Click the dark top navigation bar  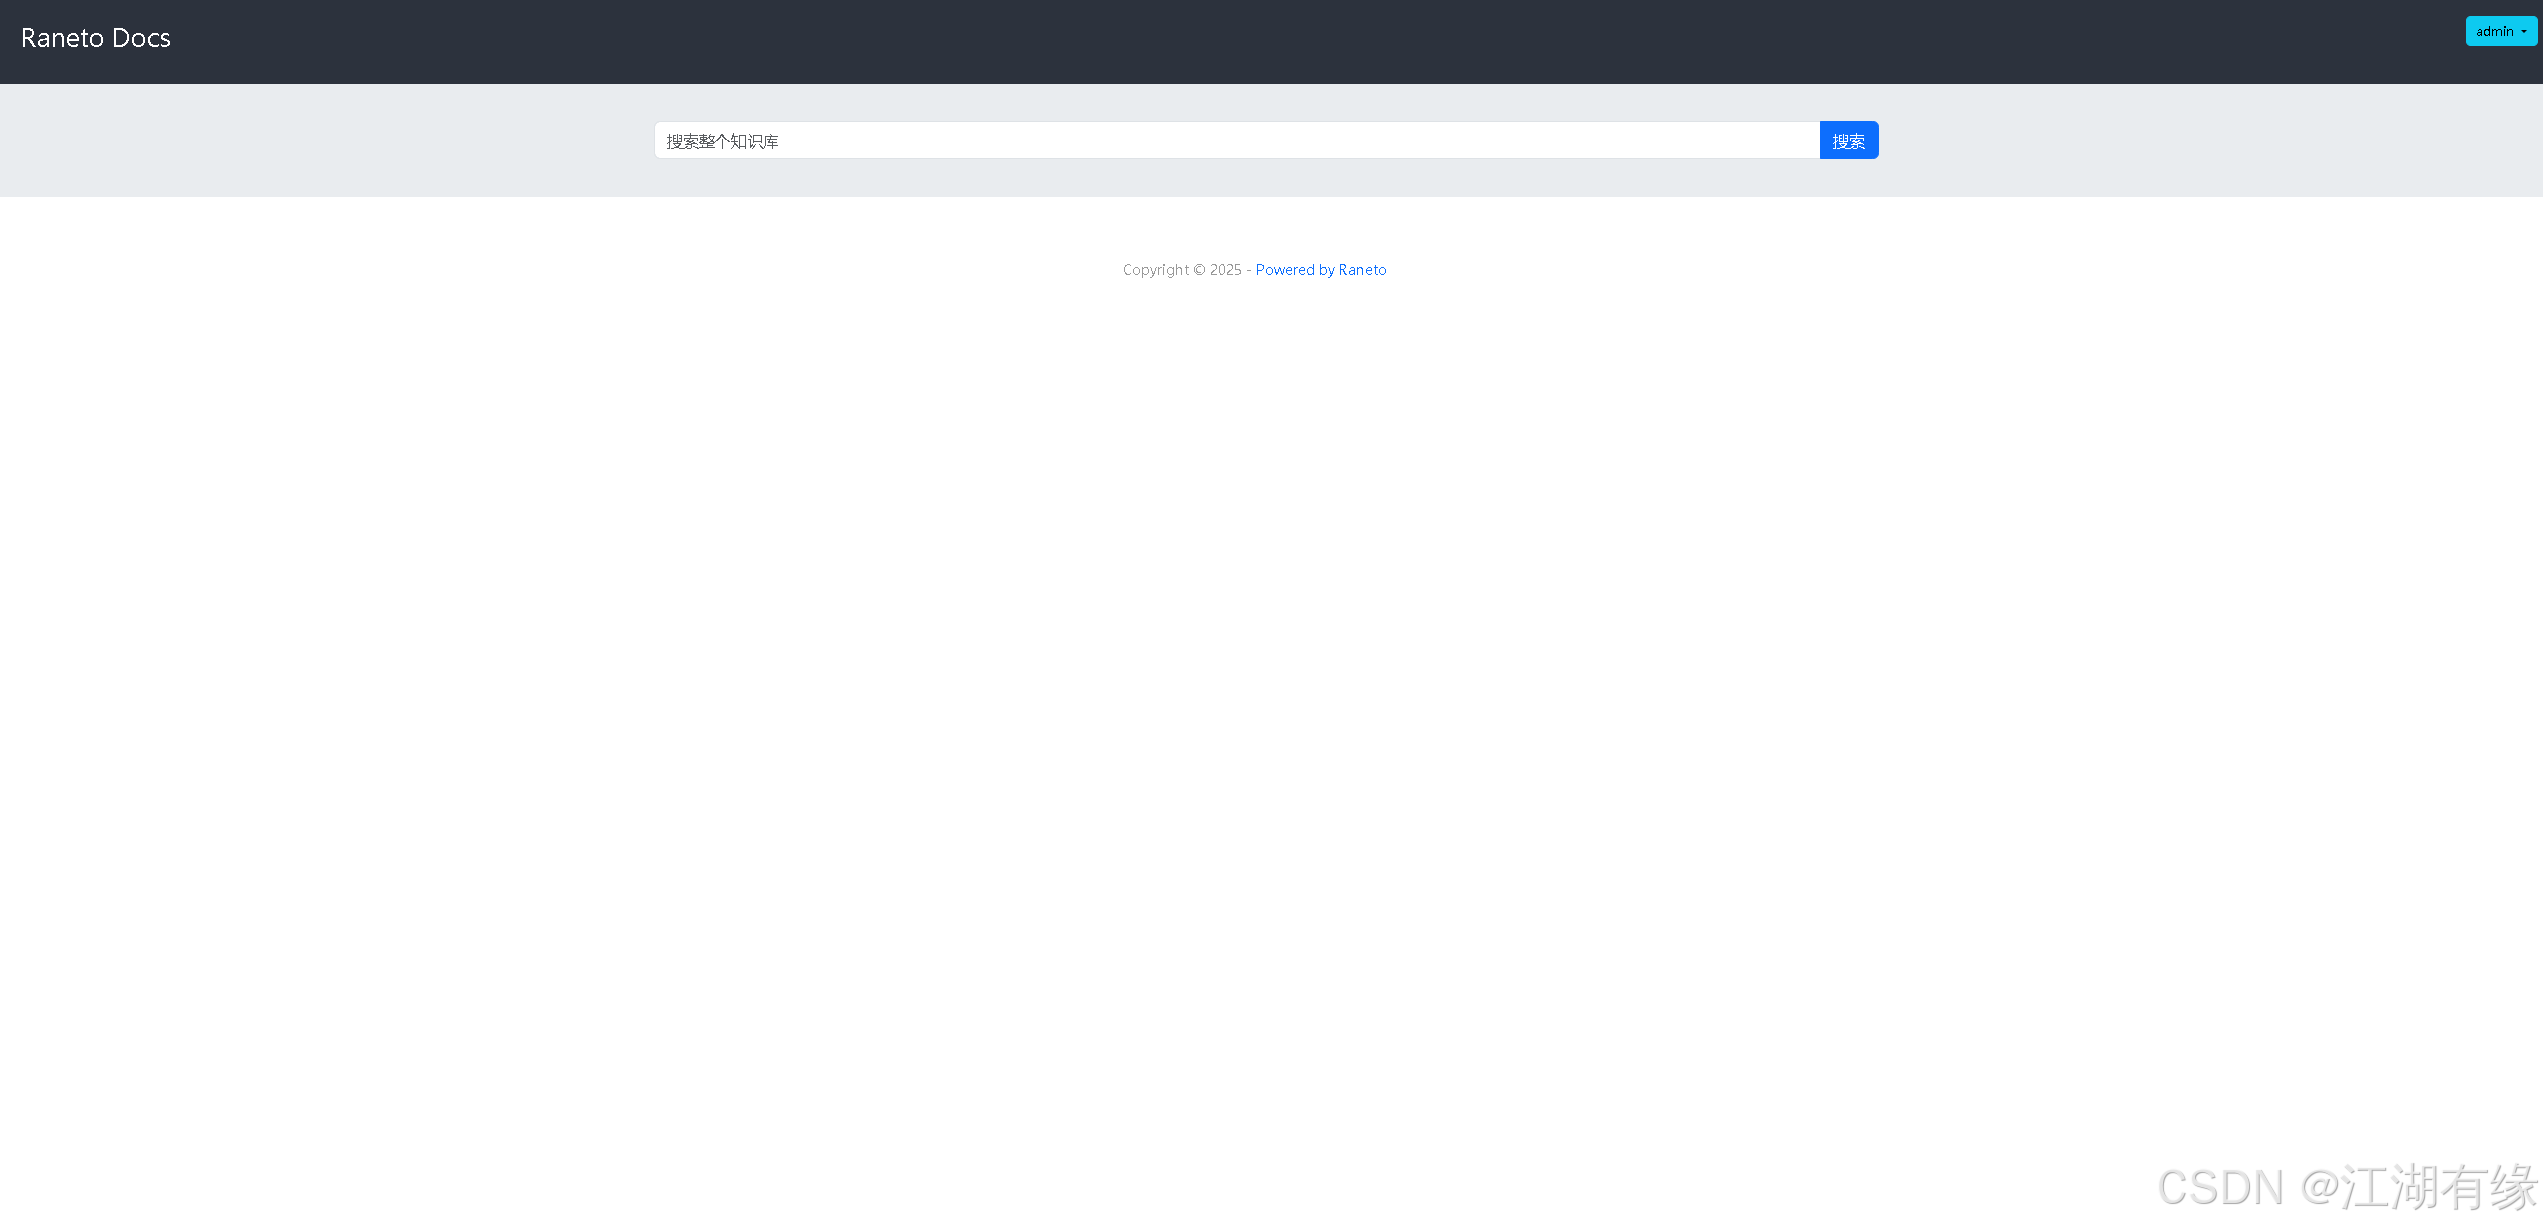pyautogui.click(x=1200, y=42)
